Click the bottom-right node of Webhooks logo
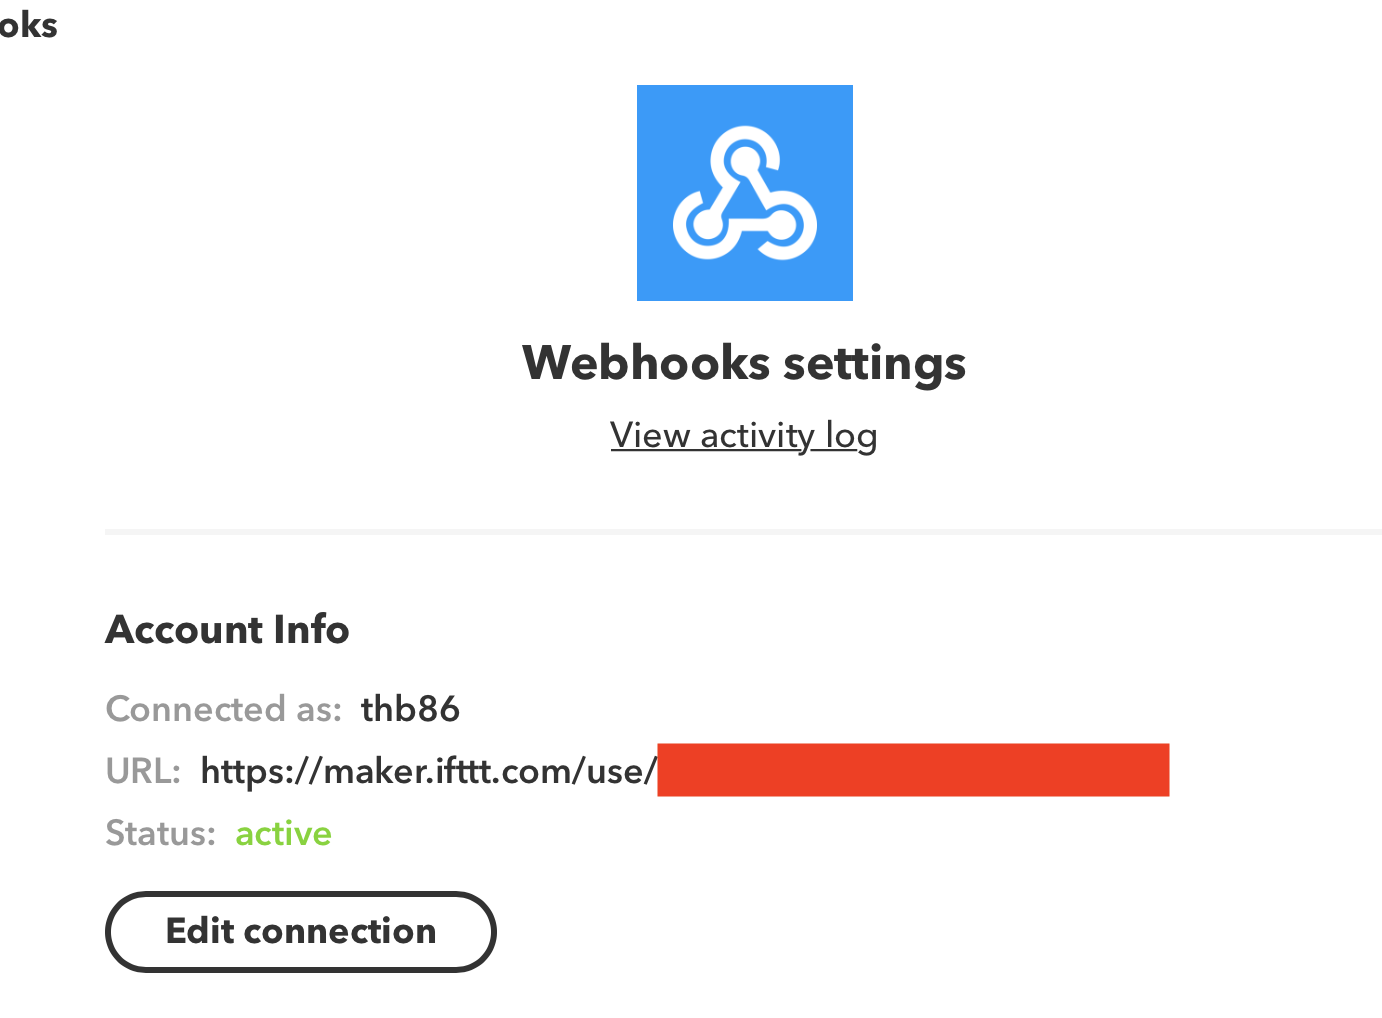This screenshot has width=1382, height=1018. coord(783,225)
